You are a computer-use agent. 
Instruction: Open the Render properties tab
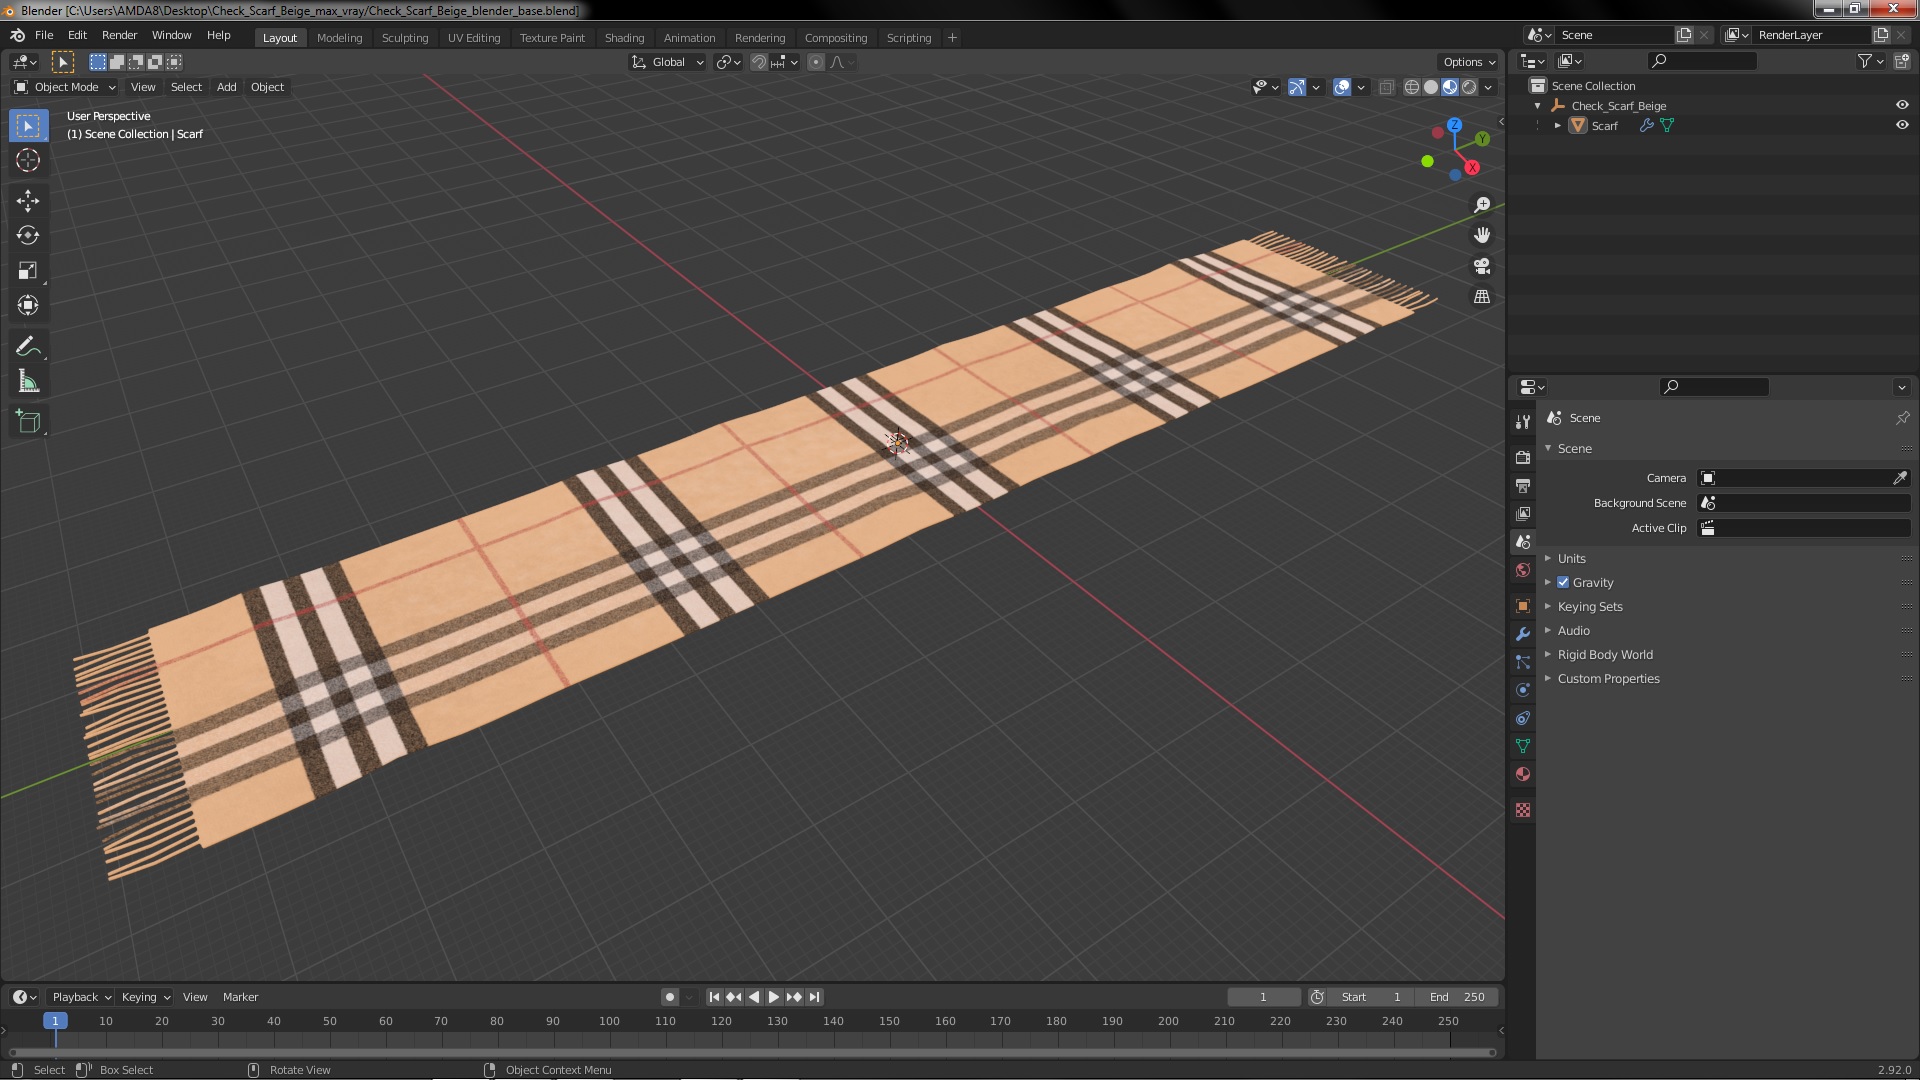tap(1523, 457)
